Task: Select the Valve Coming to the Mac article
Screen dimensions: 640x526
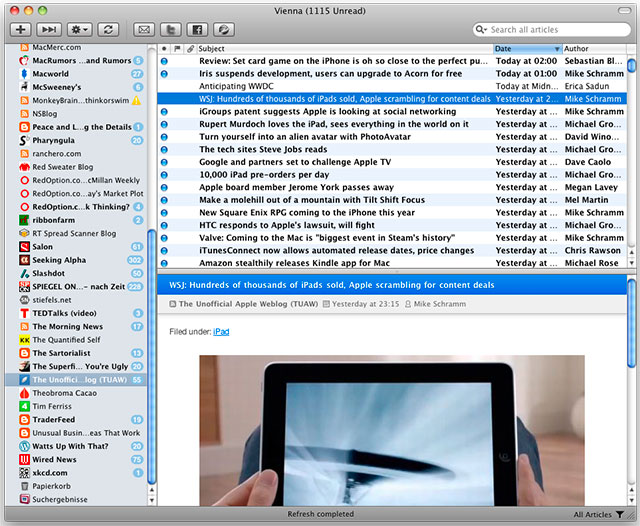Action: (x=392, y=238)
